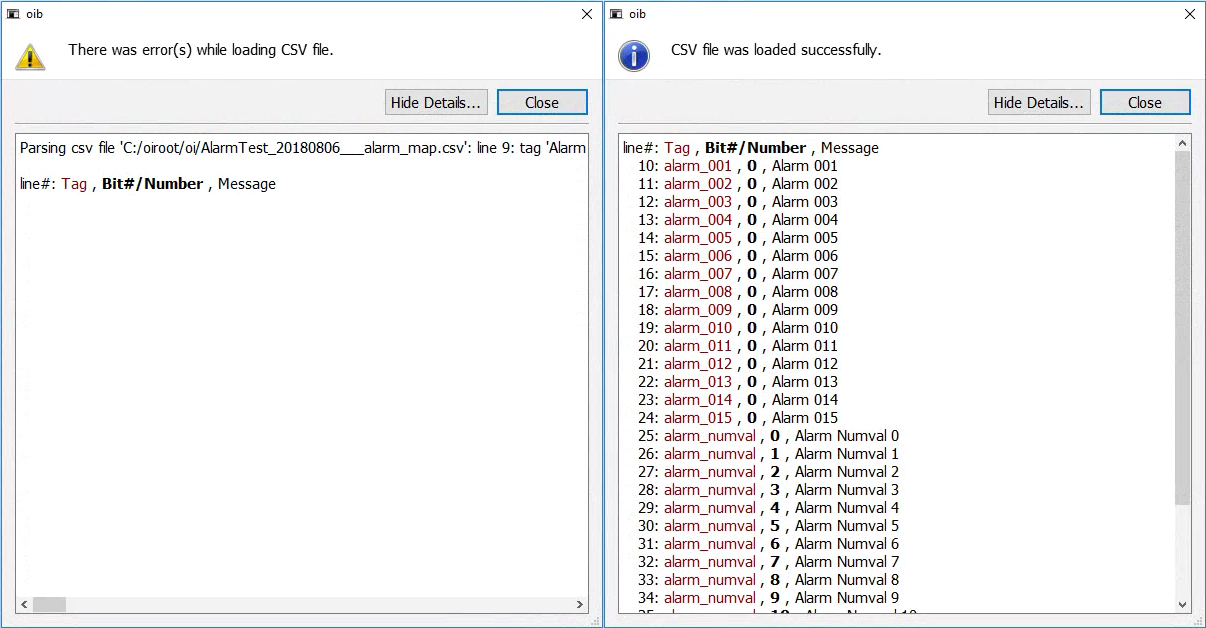Select the alarm_numval entry on line 25

(709, 435)
